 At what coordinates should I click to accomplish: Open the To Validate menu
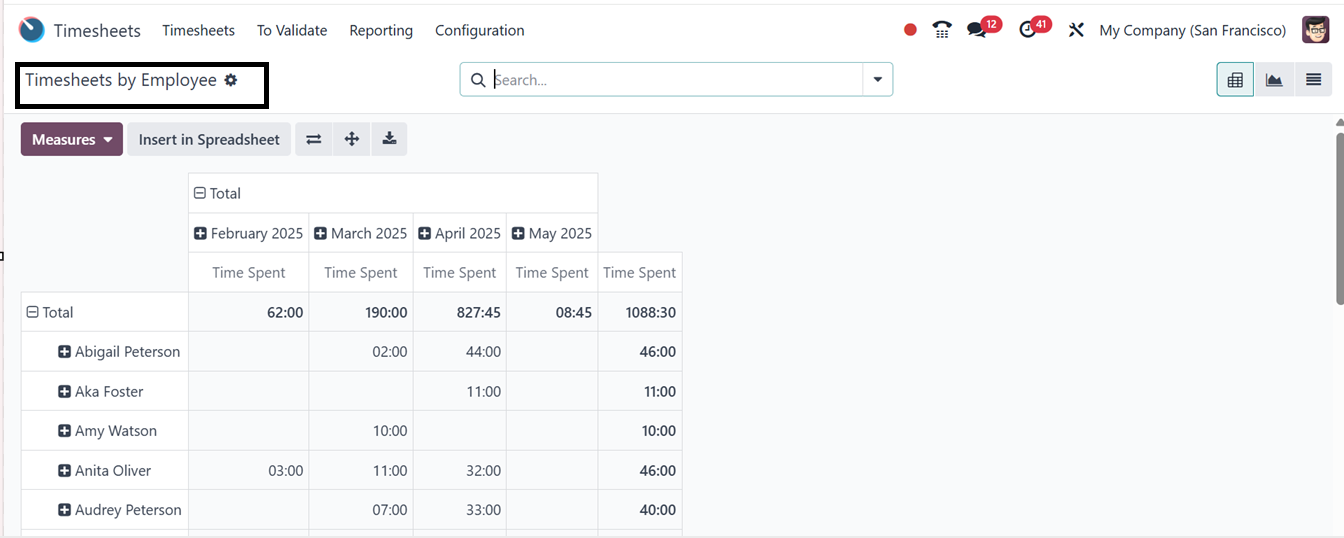click(292, 30)
